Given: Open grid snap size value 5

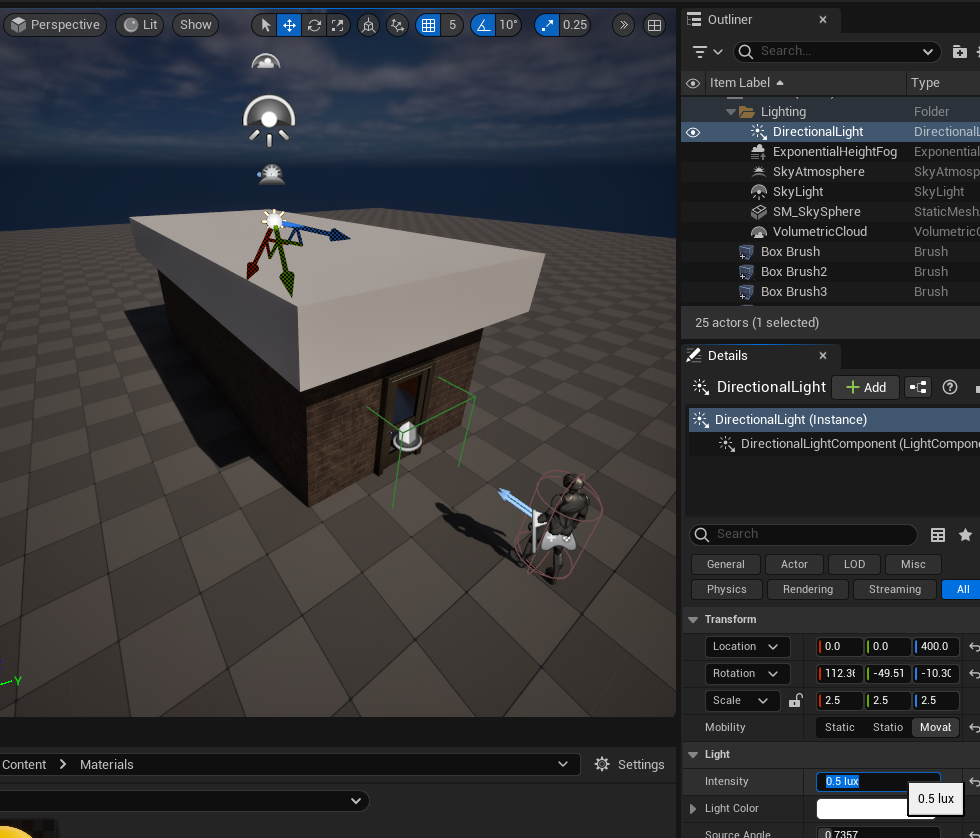Looking at the screenshot, I should pos(452,25).
